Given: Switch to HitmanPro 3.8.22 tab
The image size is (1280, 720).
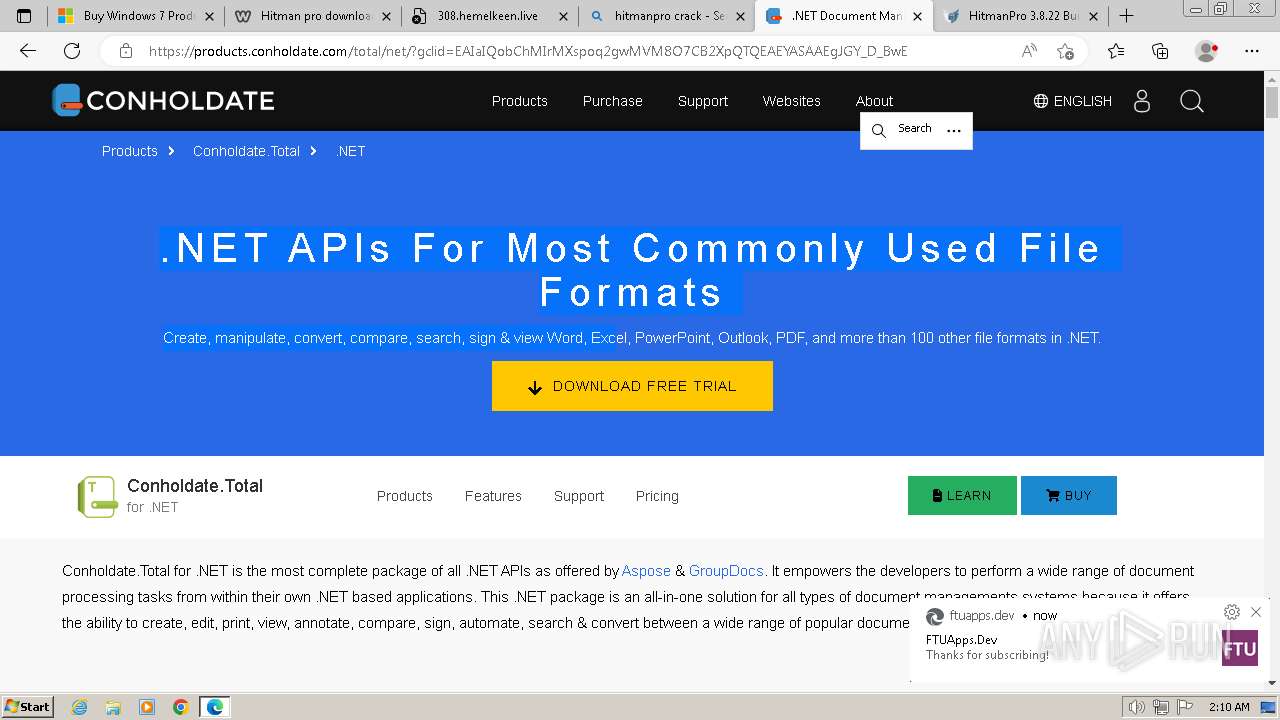Looking at the screenshot, I should [x=1022, y=16].
